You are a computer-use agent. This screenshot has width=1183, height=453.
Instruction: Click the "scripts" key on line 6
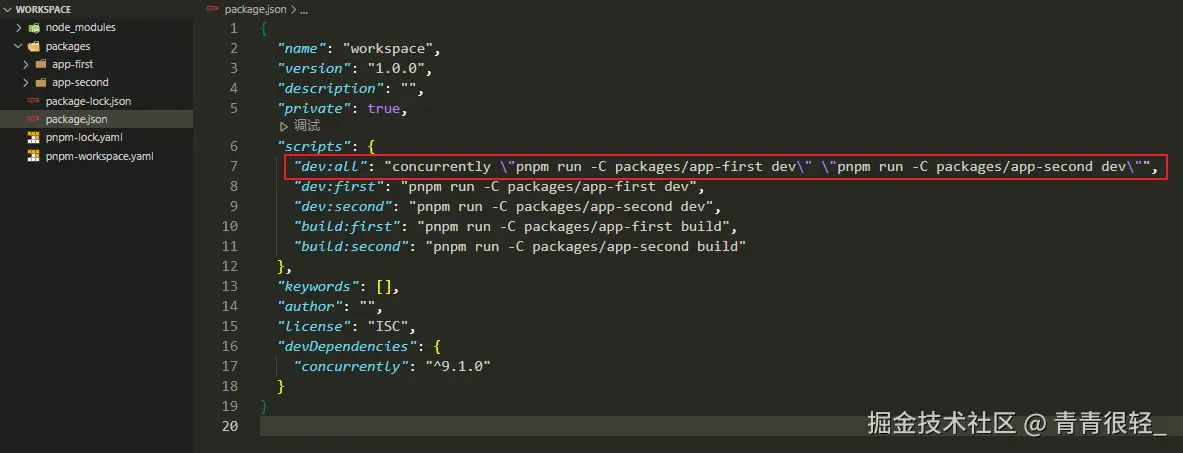(314, 146)
